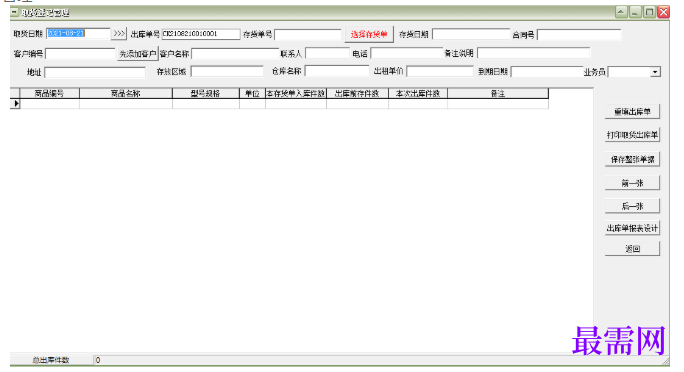684x372 pixels.
Task: Click the 先添加客户 button
Action: (137, 54)
